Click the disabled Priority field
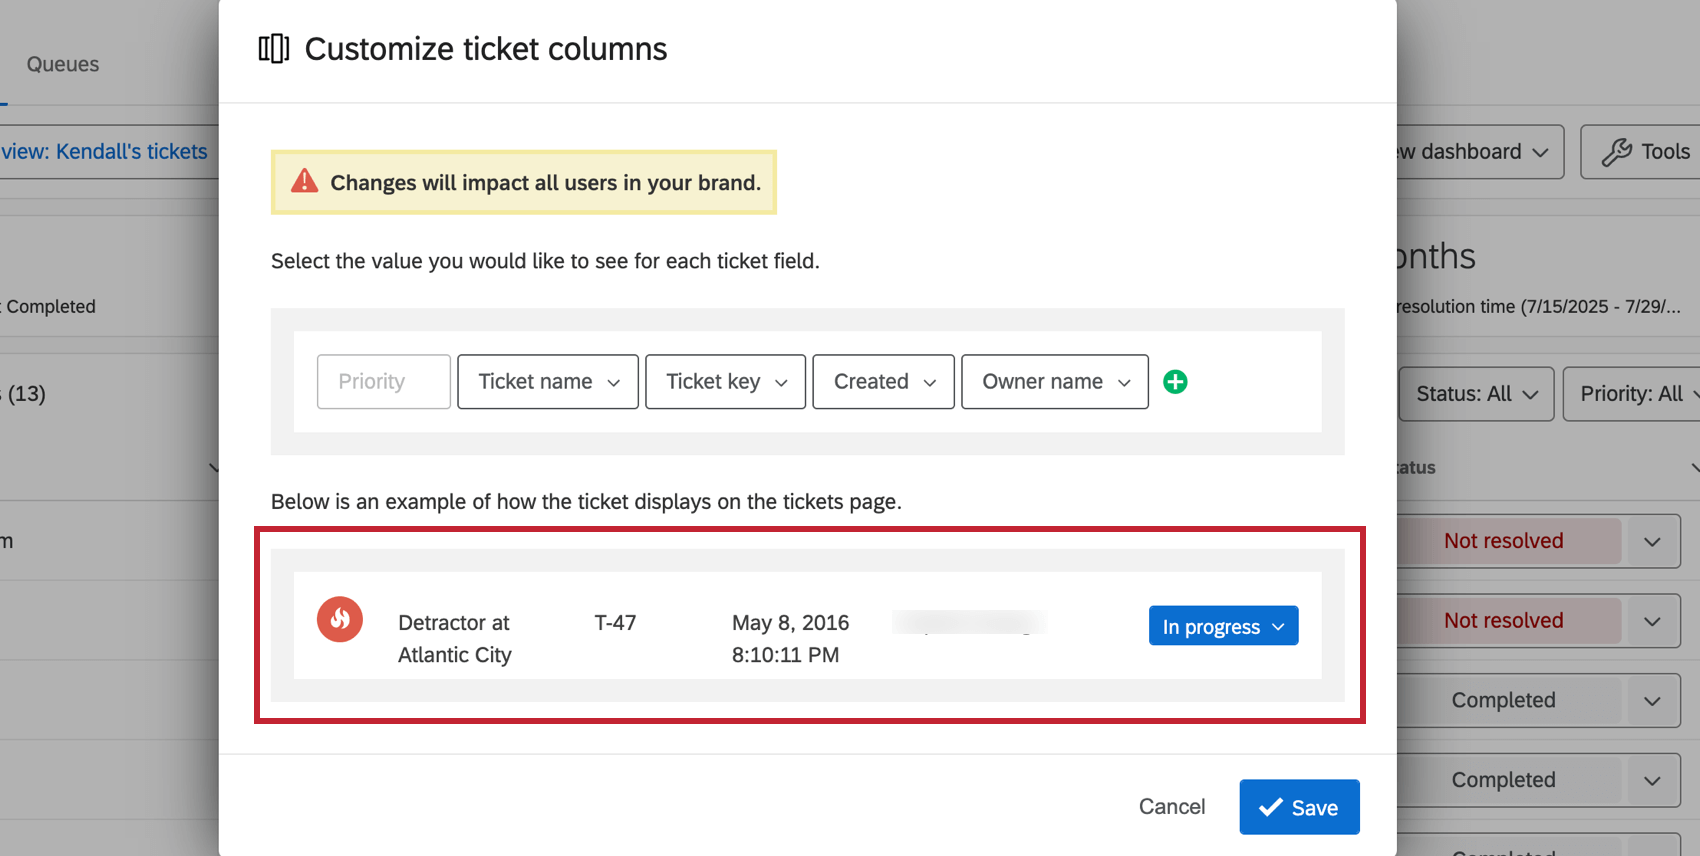Screen dimensions: 1700x856 coord(383,382)
